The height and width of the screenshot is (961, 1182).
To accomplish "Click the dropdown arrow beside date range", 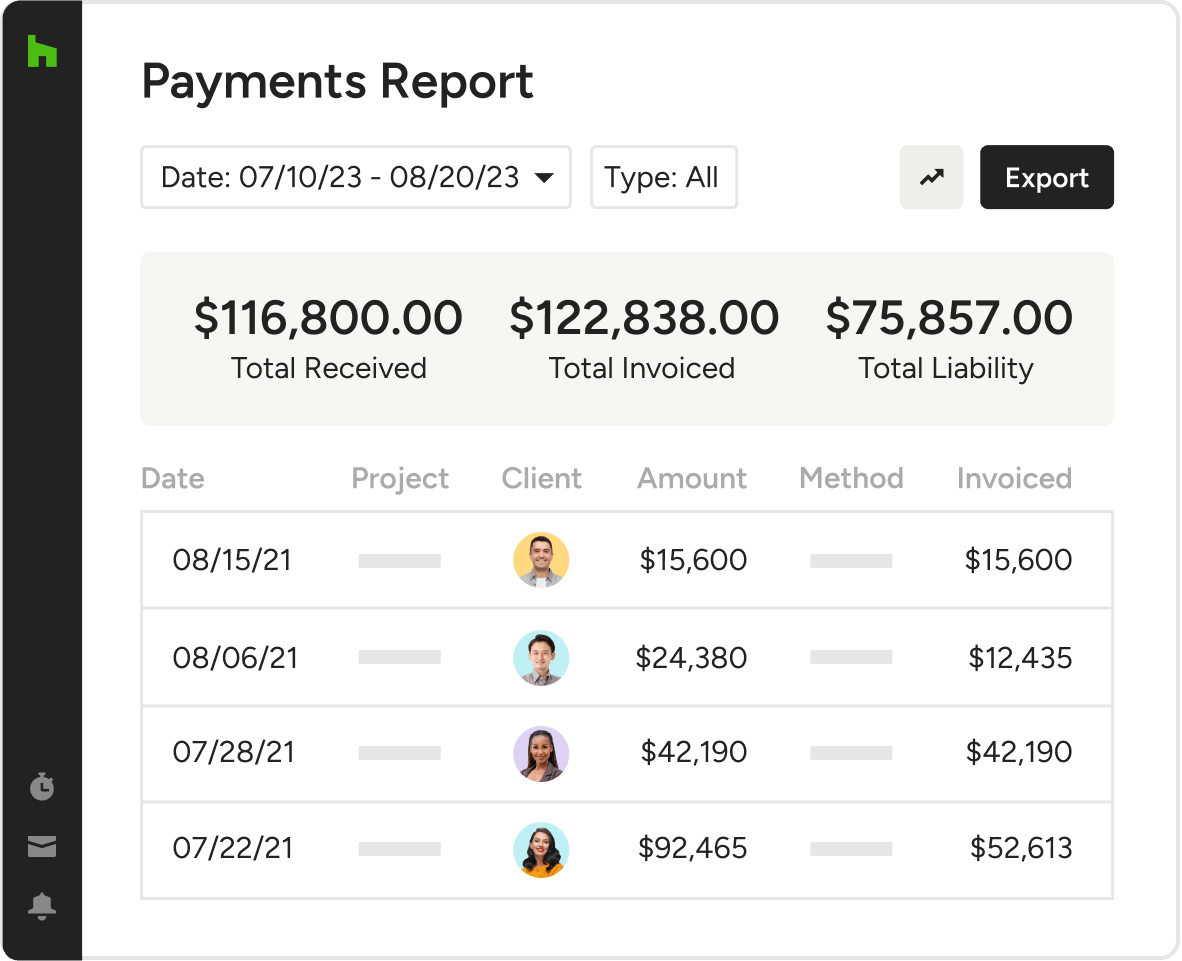I will 544,178.
